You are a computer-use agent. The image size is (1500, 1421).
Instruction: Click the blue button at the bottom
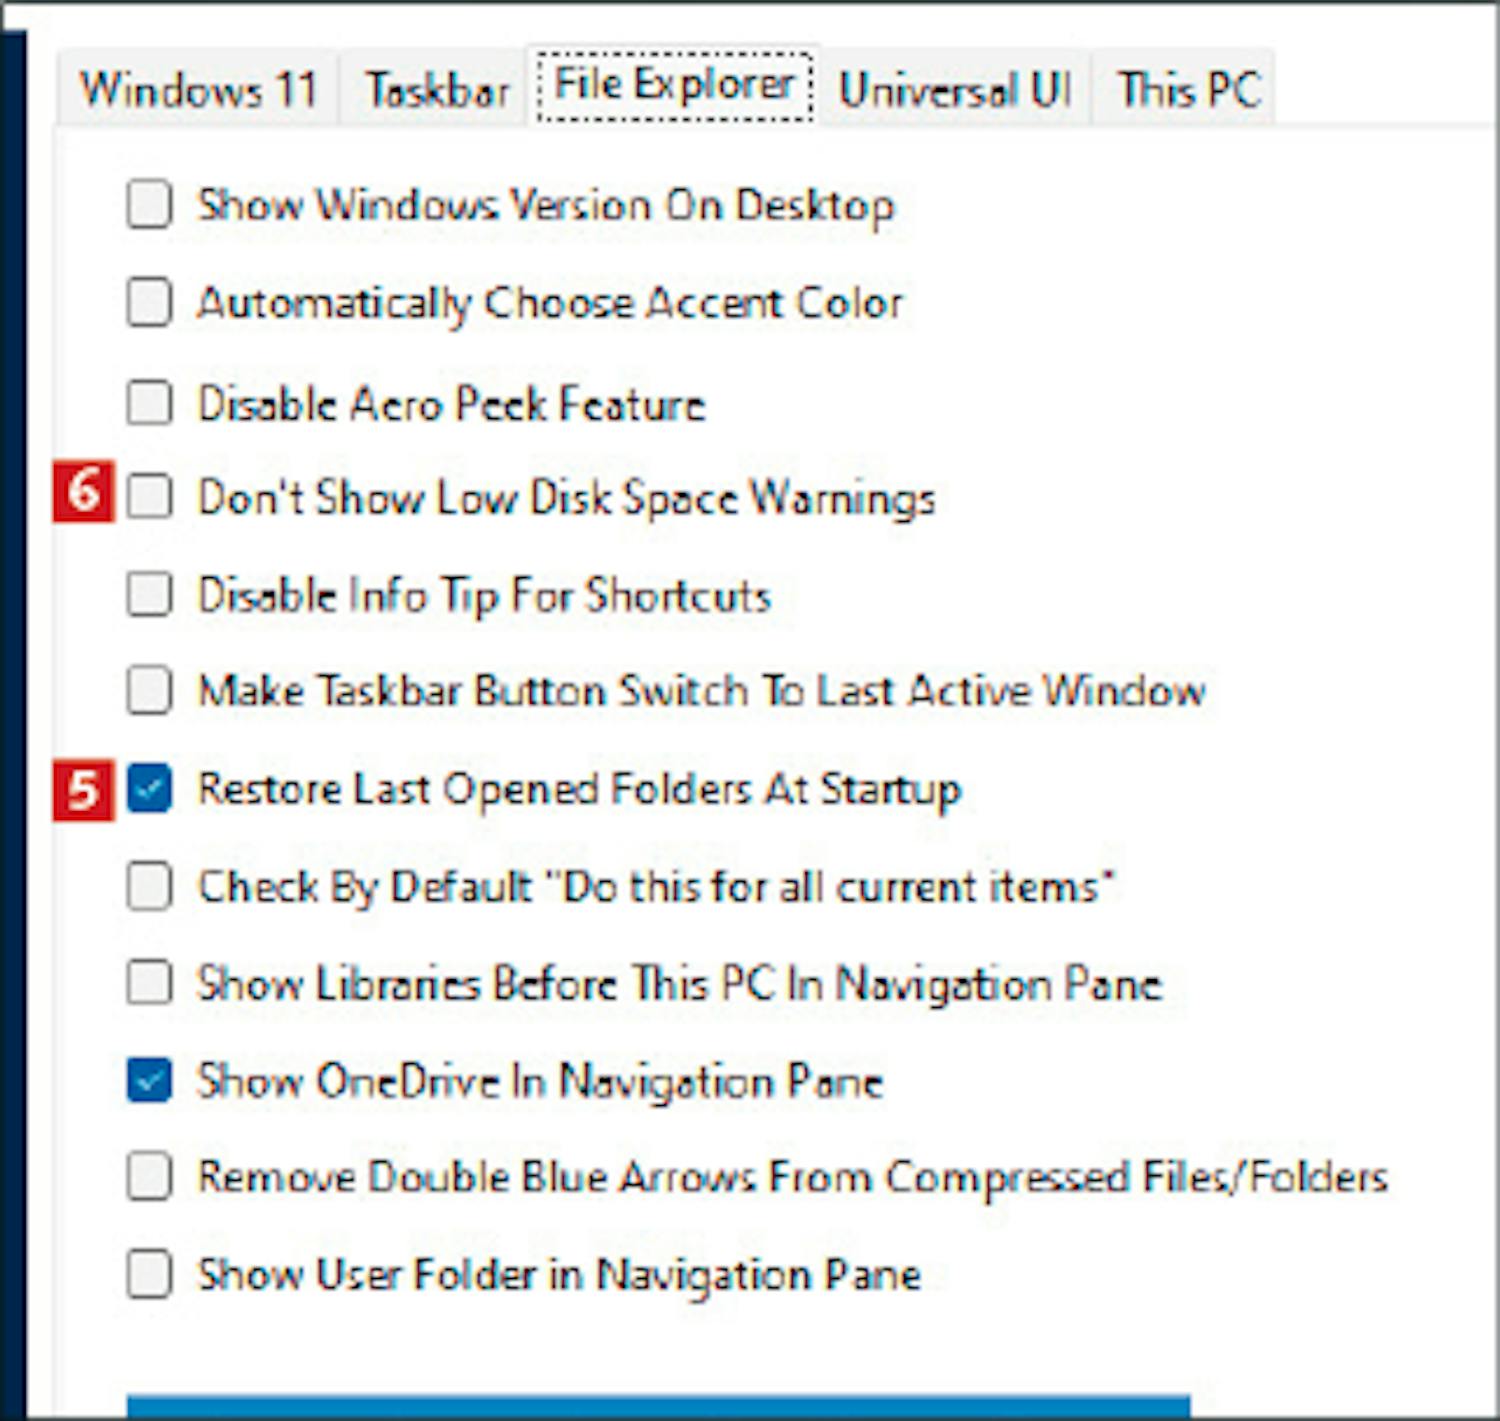(x=658, y=1407)
